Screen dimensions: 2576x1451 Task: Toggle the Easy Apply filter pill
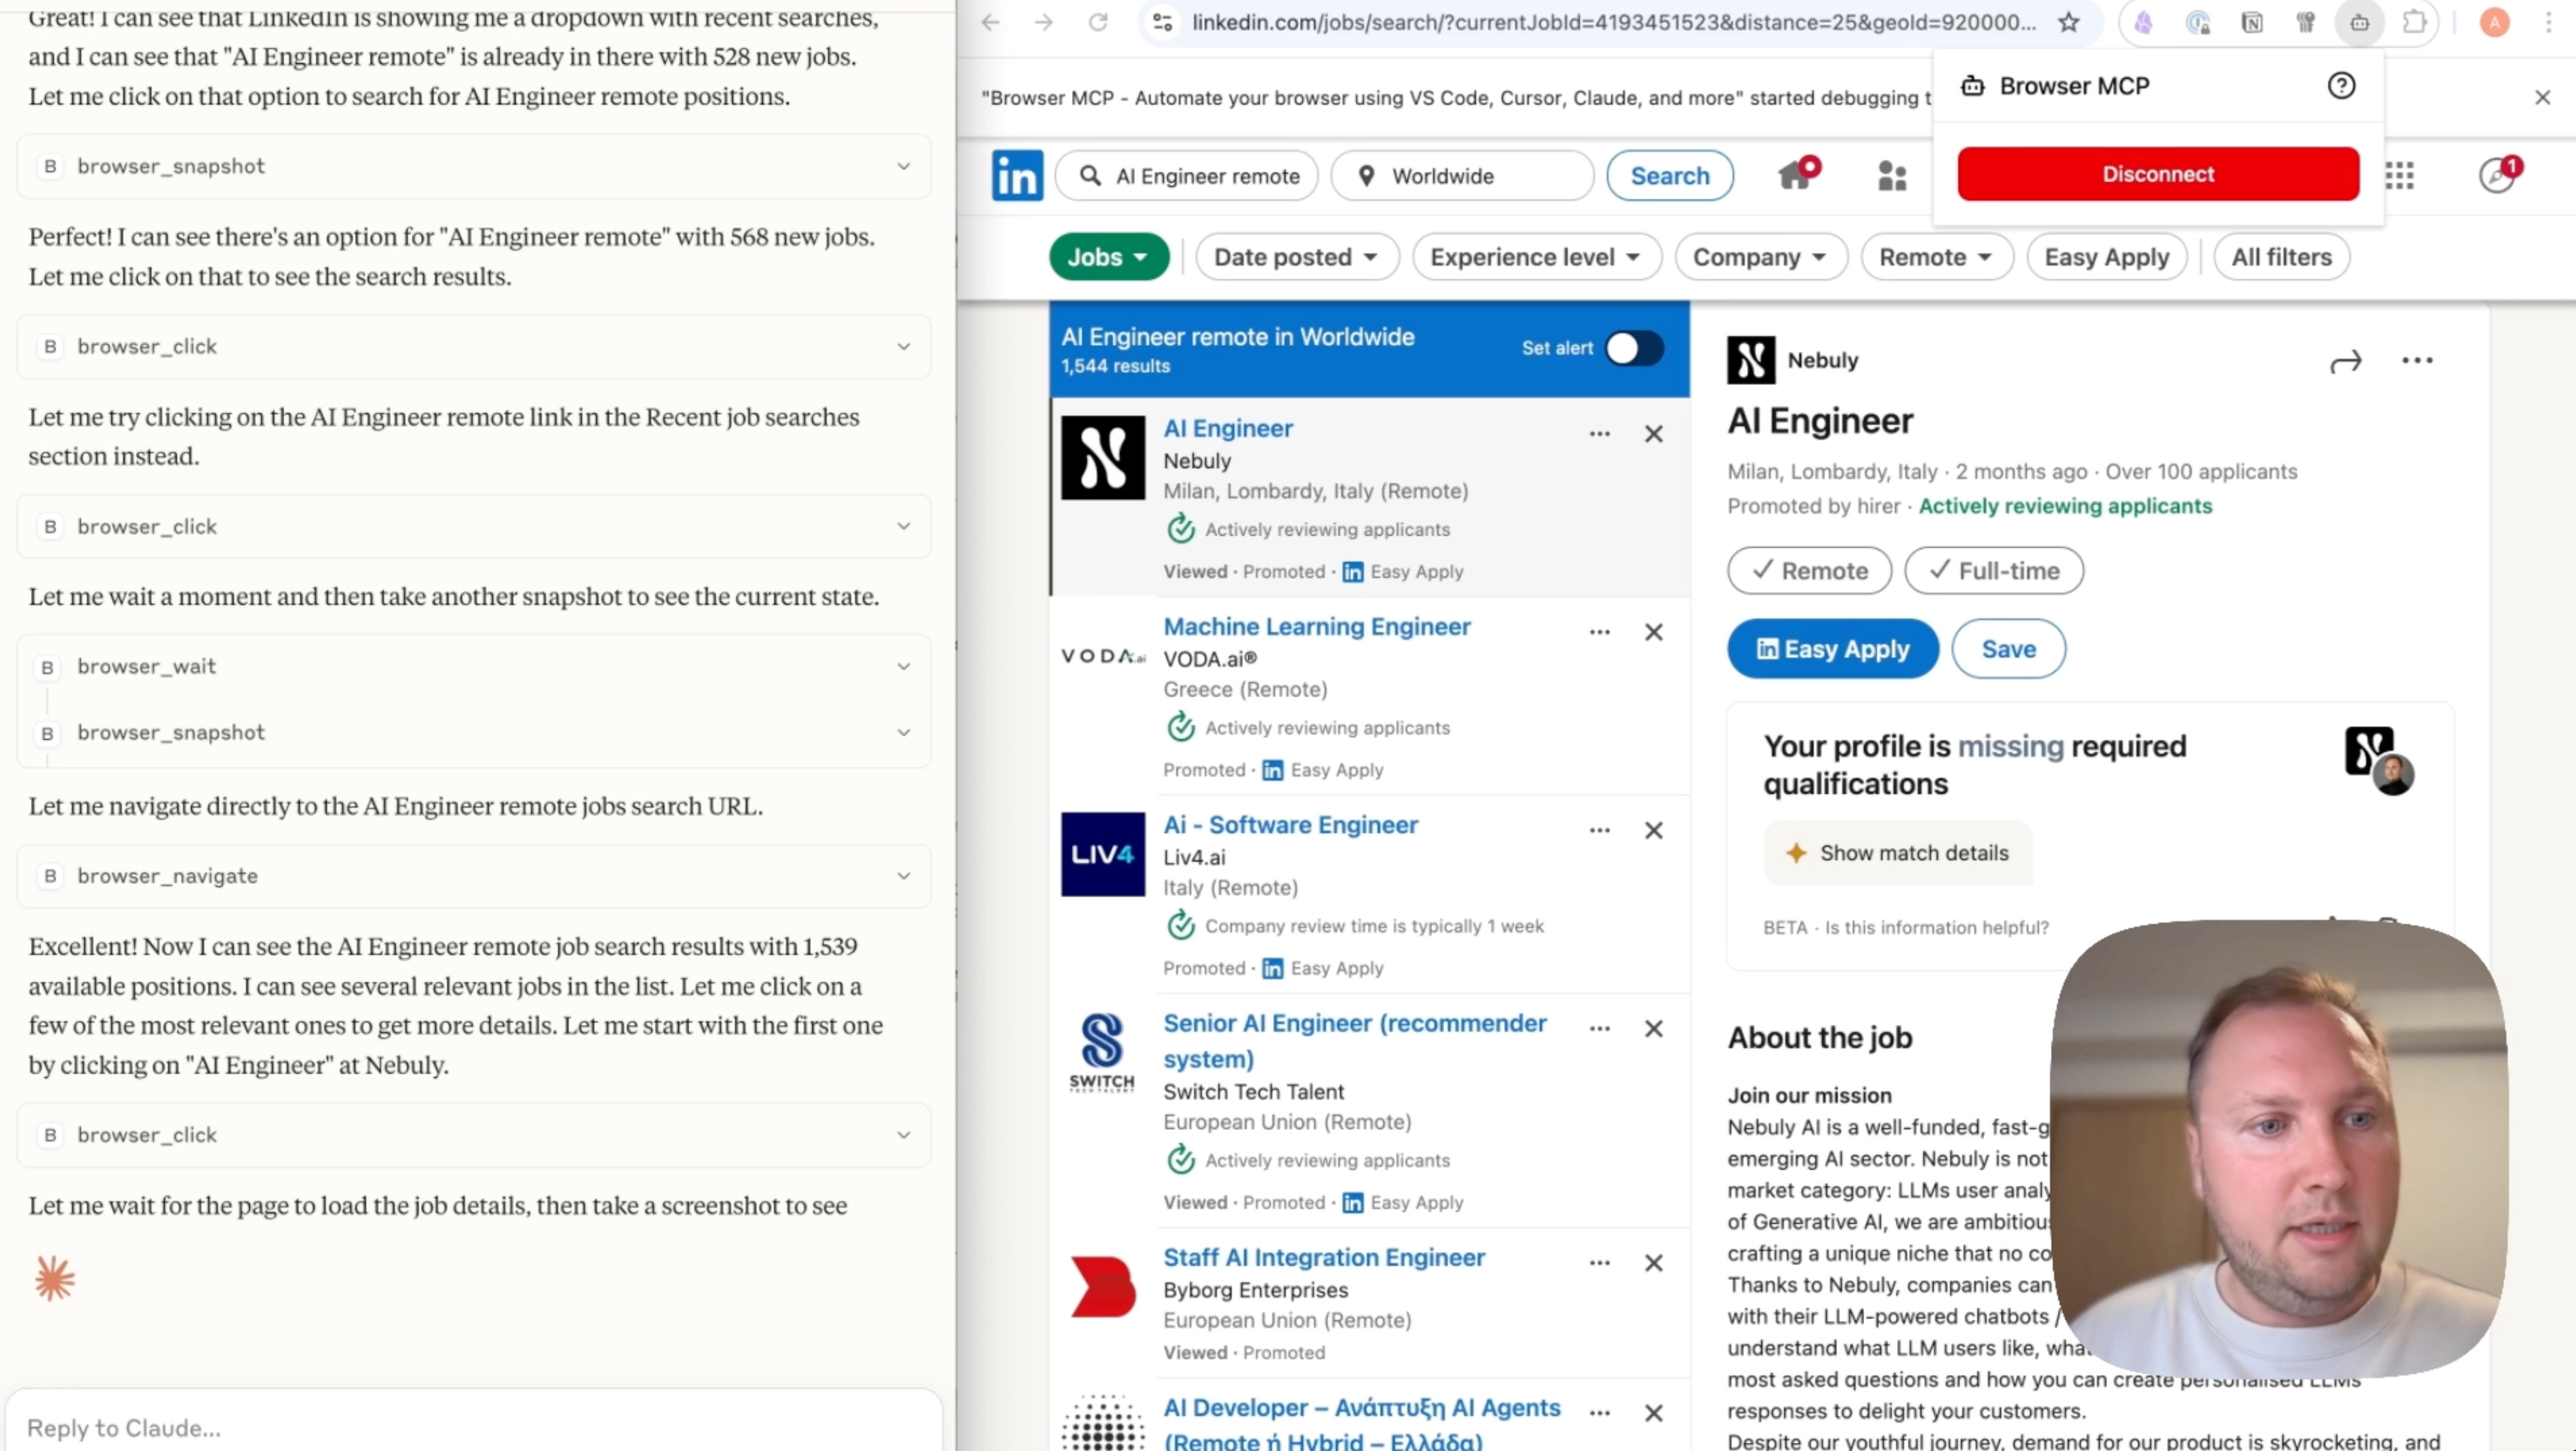point(2106,257)
